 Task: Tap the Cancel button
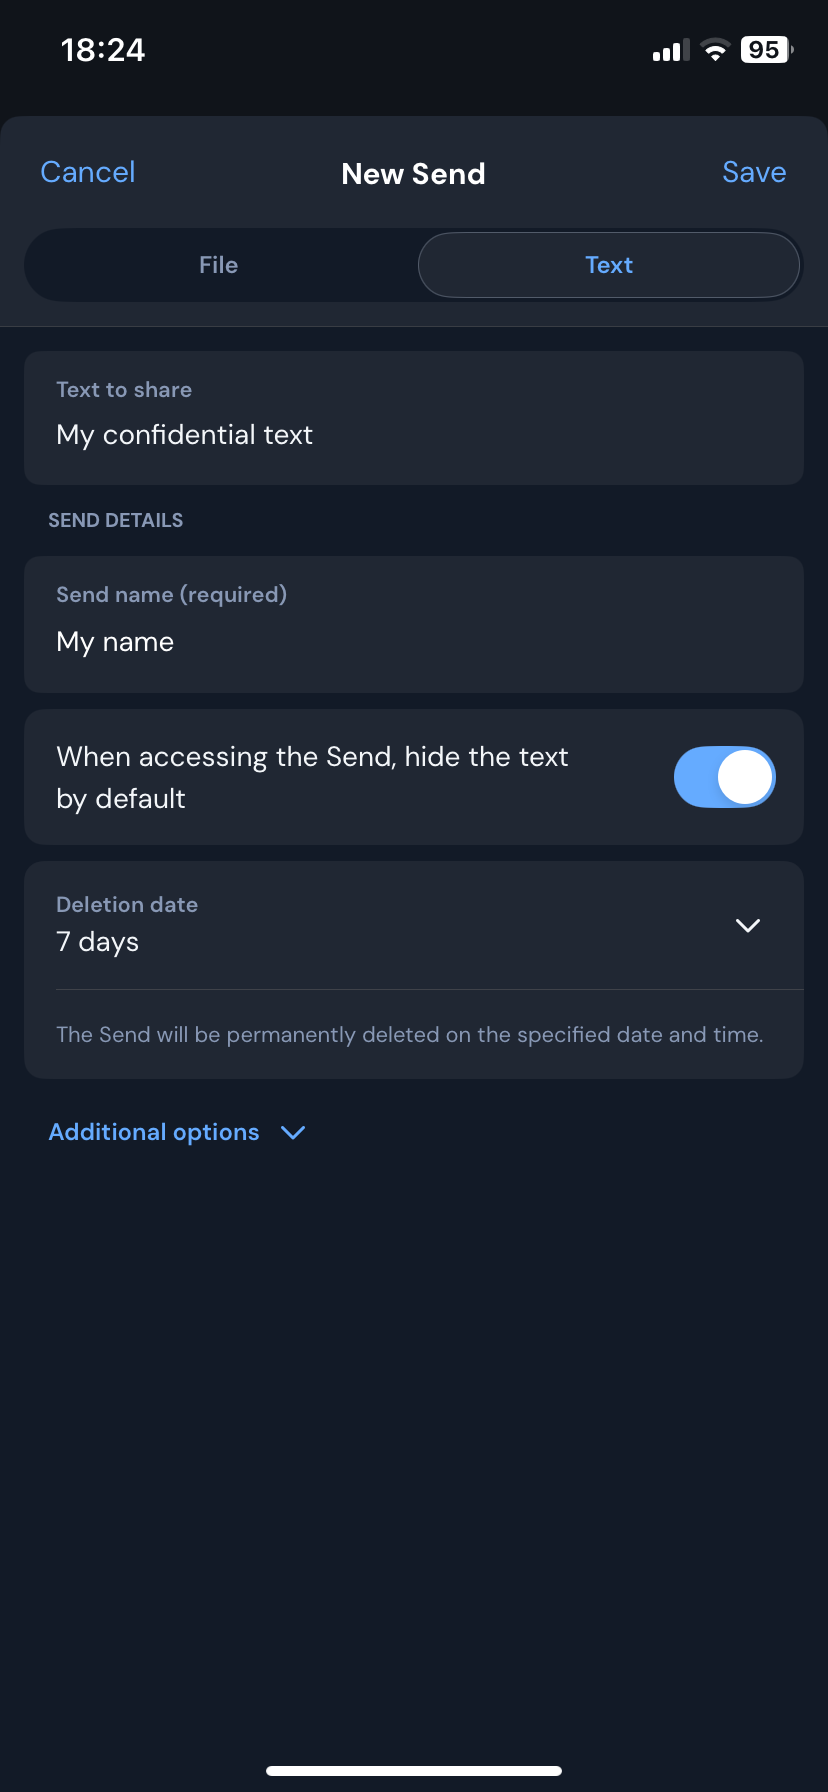pyautogui.click(x=88, y=172)
